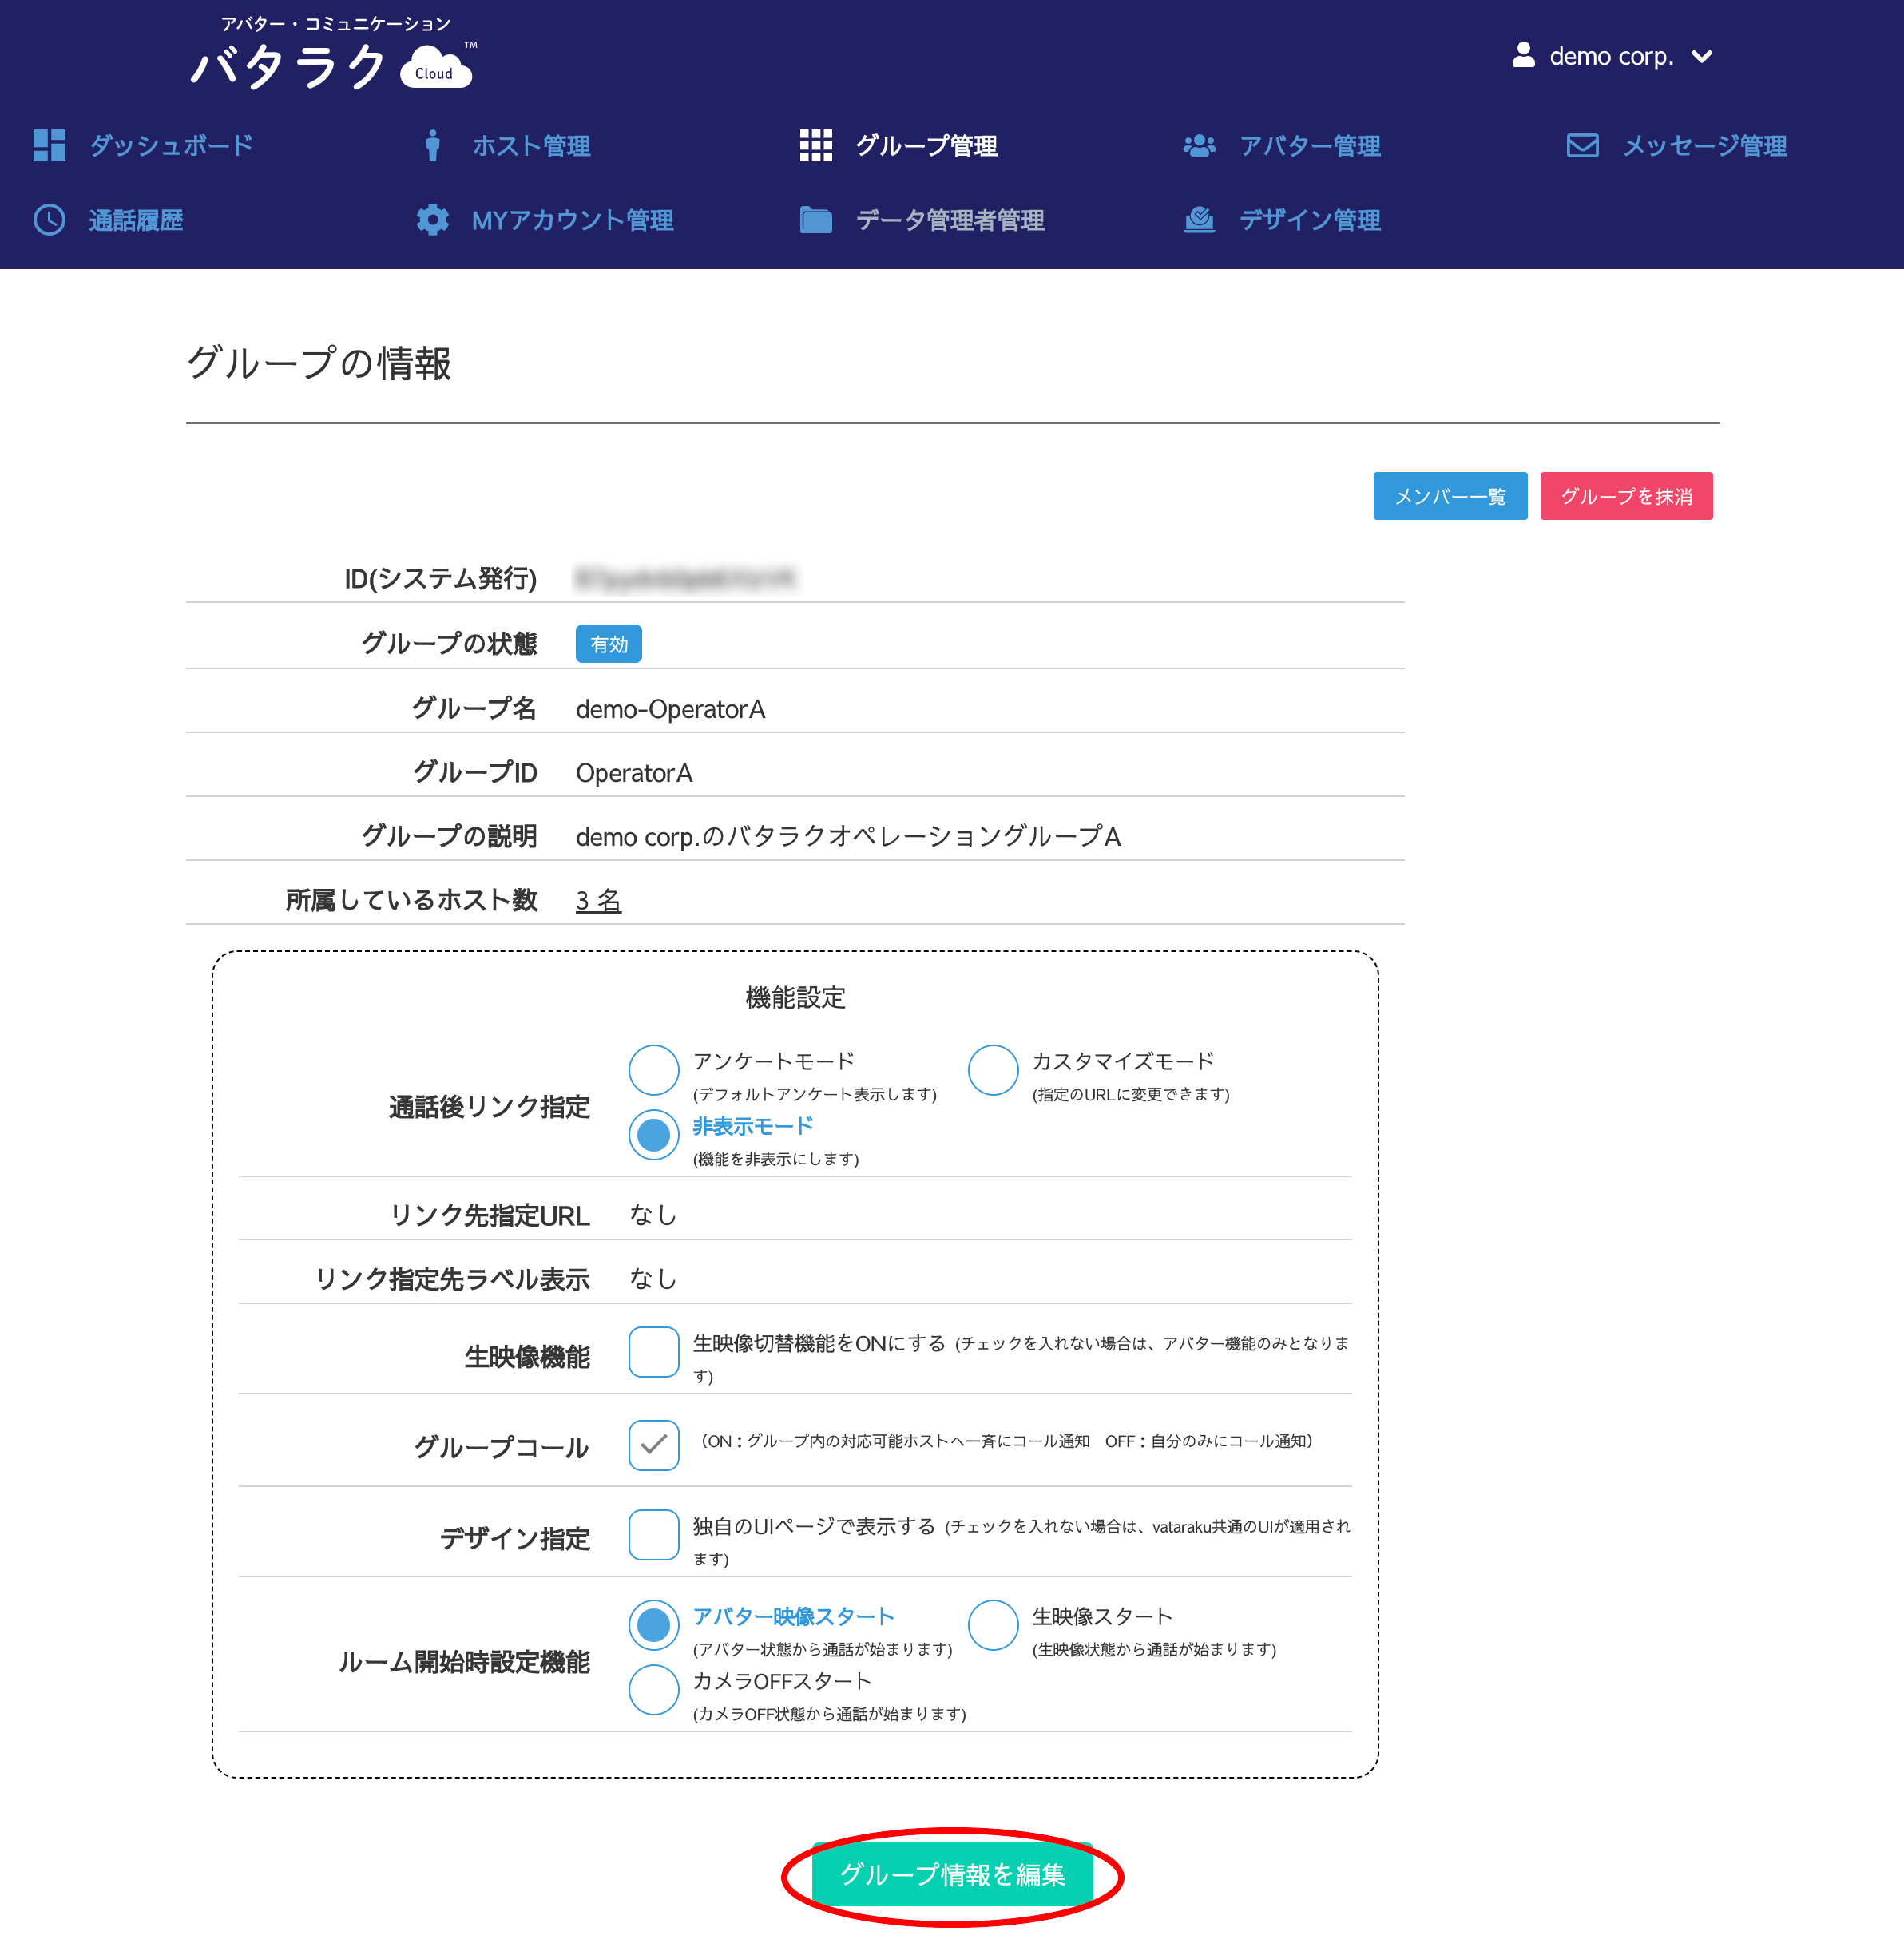Click the Avatar management people icon
This screenshot has width=1904, height=1959.
click(x=1198, y=146)
